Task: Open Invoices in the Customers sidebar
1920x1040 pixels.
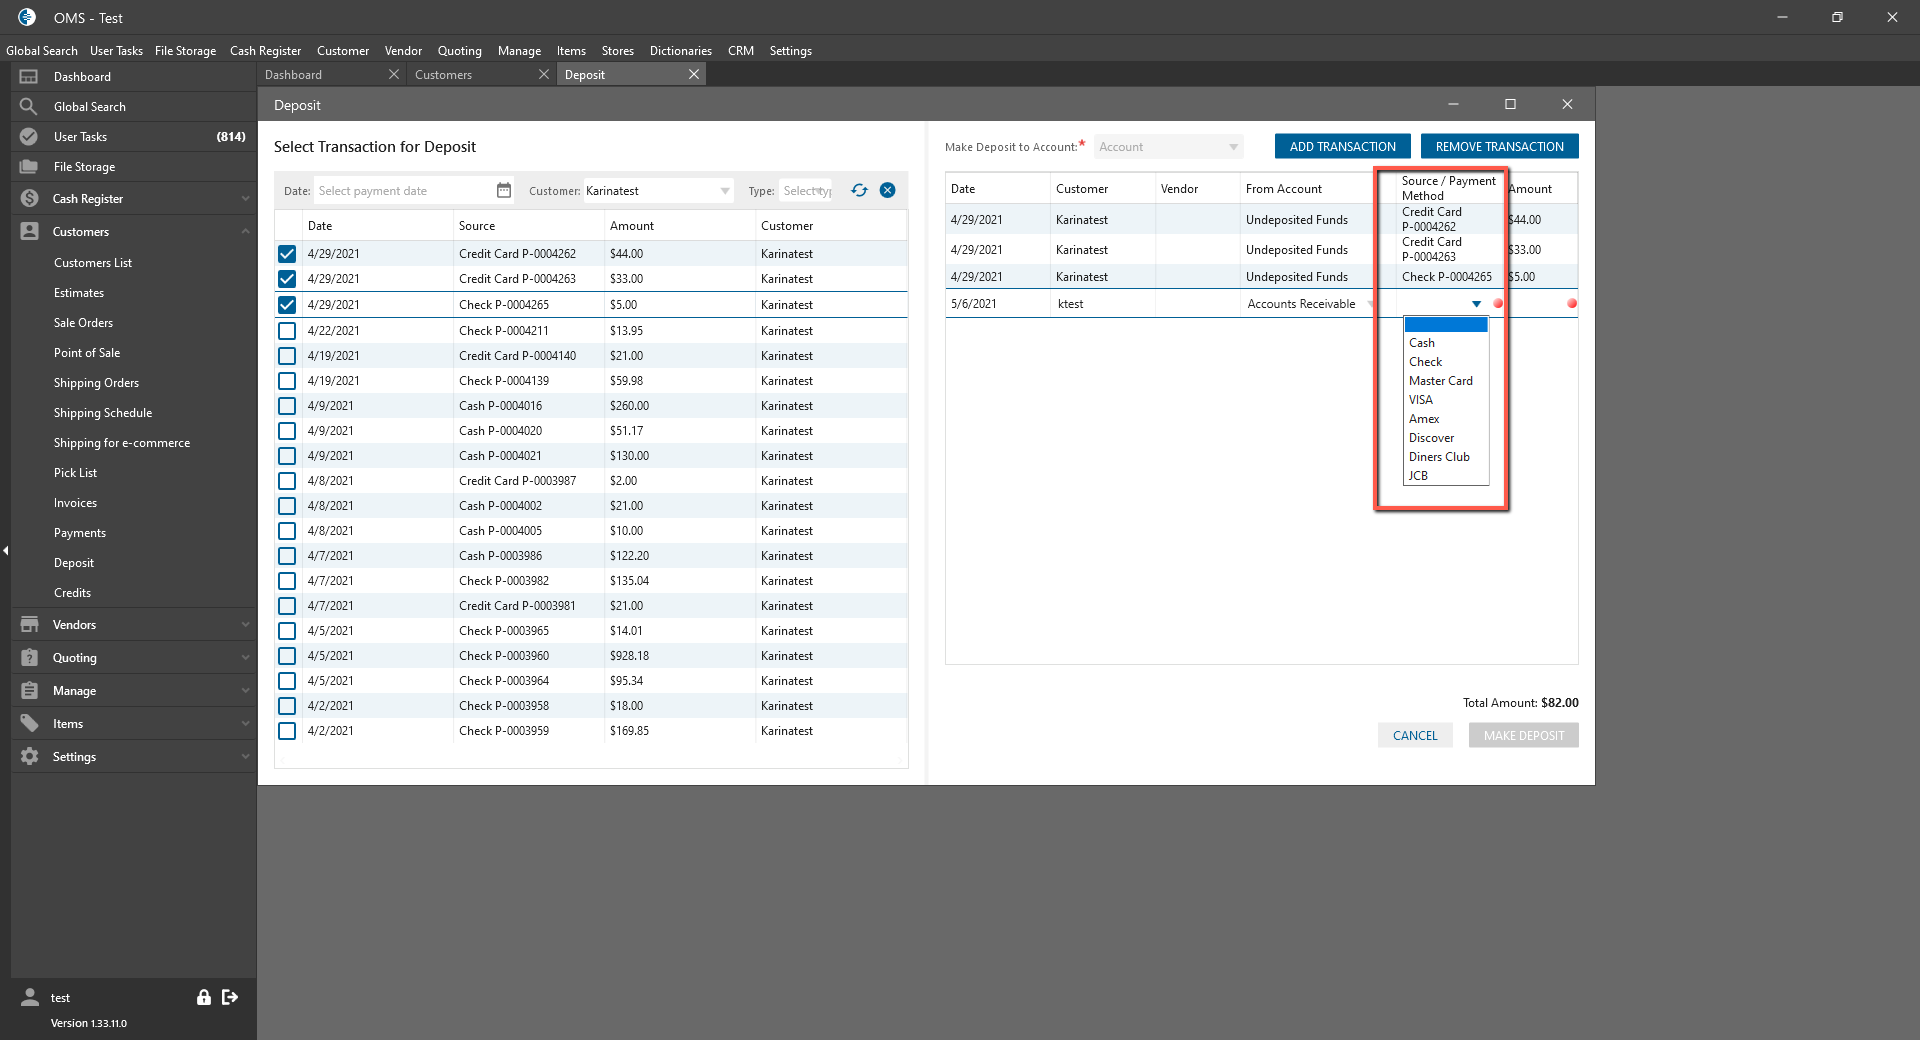Action: click(x=76, y=503)
